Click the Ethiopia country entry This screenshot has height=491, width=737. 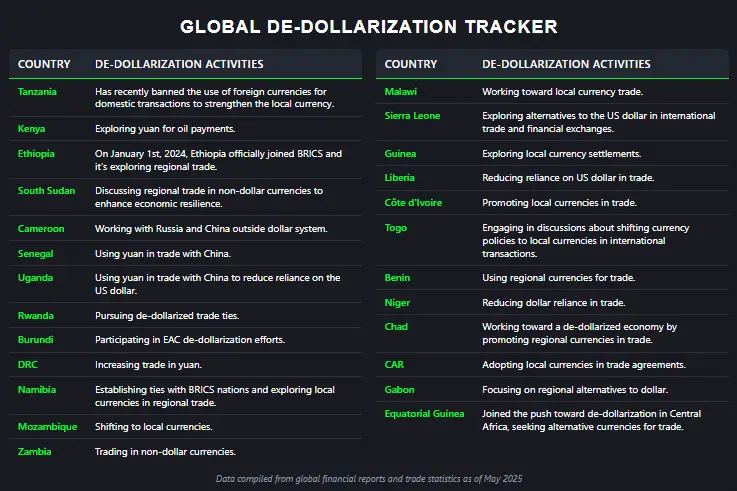pos(36,154)
